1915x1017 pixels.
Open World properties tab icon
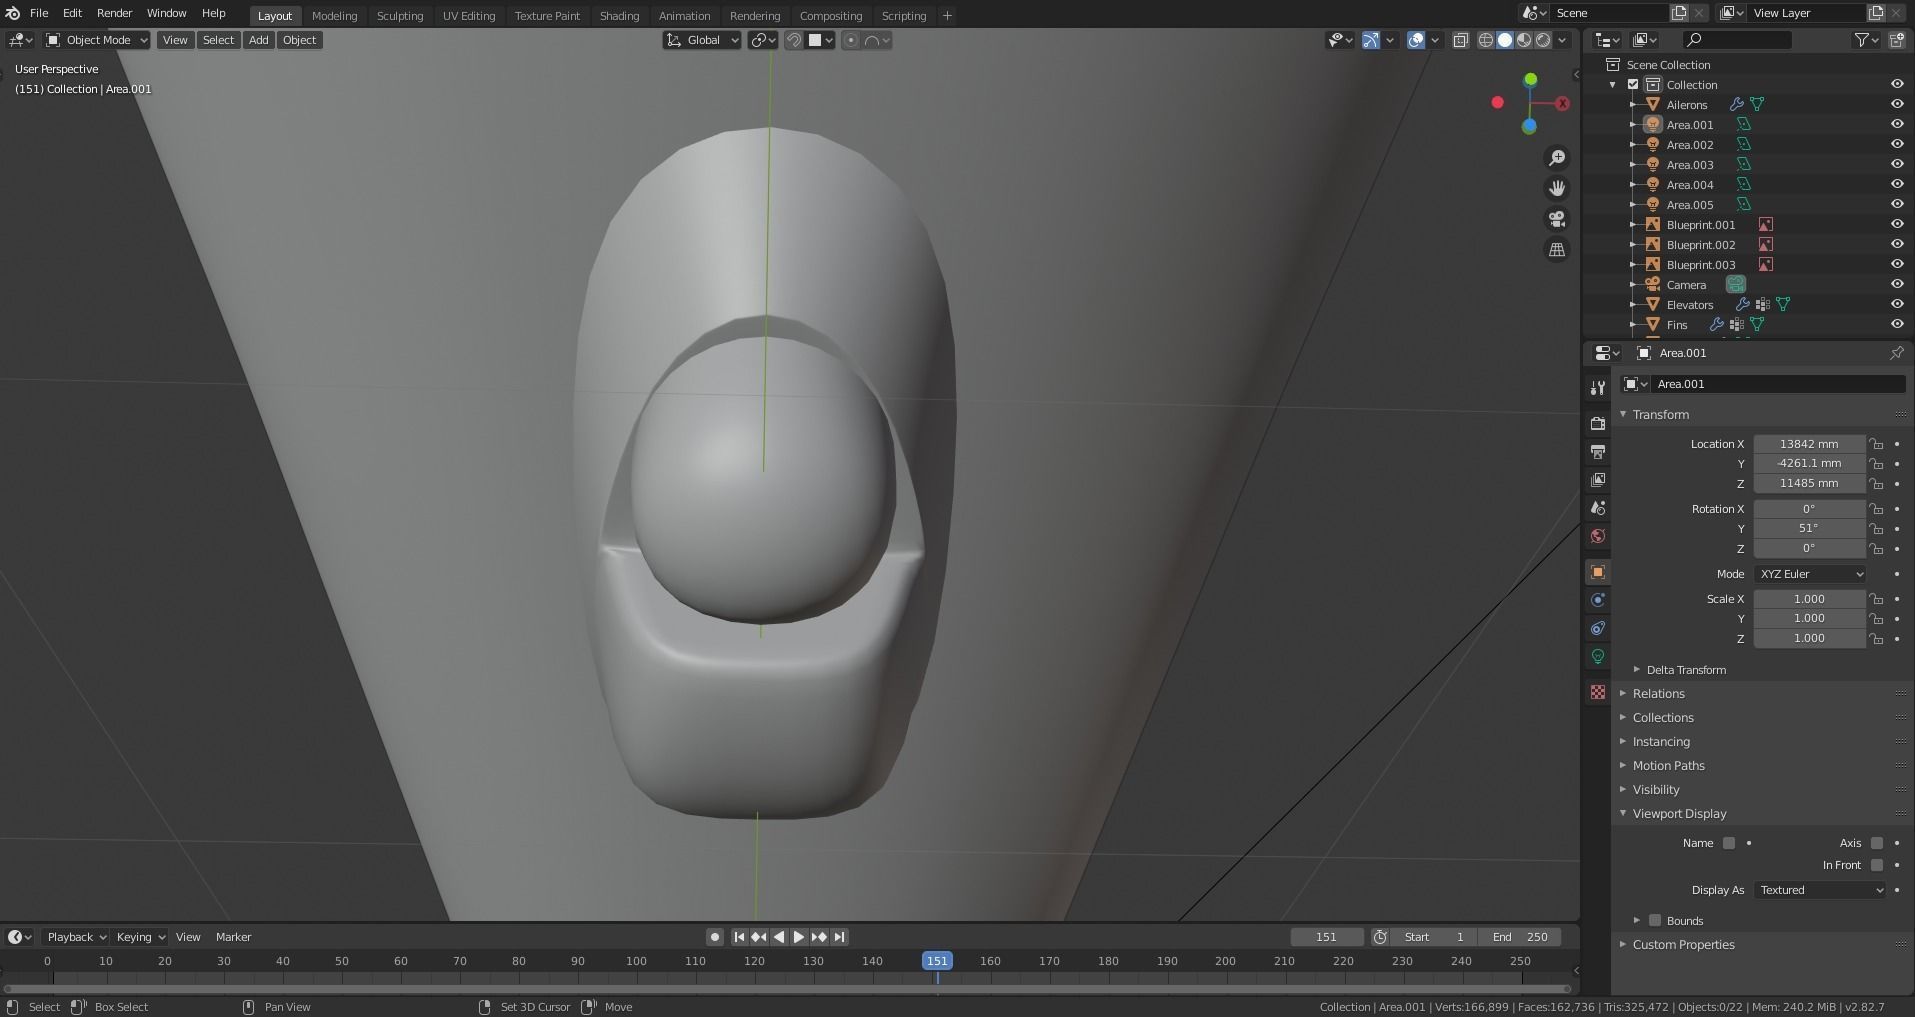coord(1598,536)
